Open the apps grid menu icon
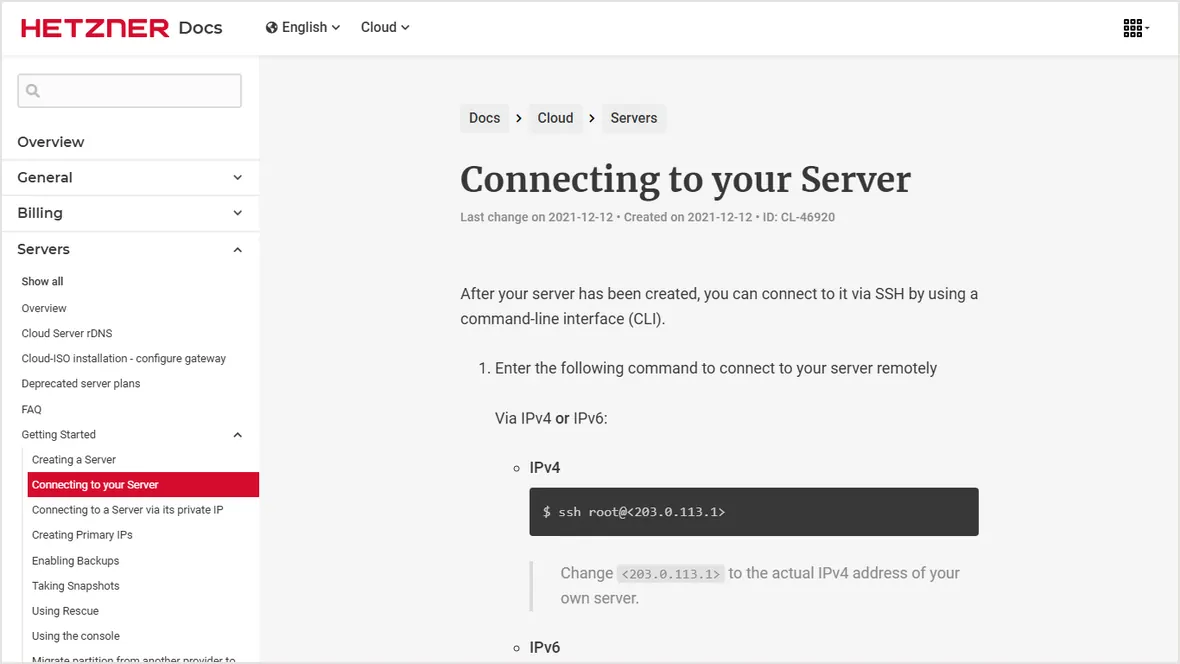The image size is (1180, 664). (1135, 28)
